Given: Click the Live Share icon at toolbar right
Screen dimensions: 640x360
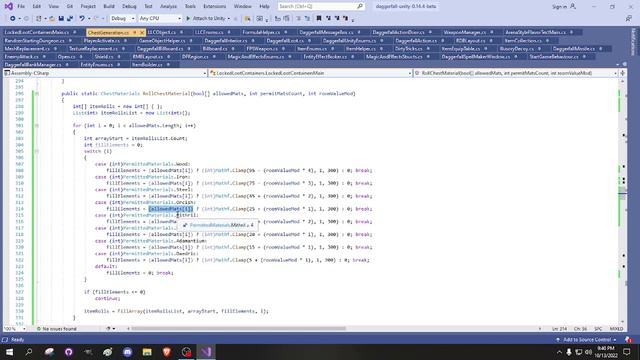Looking at the screenshot, I should (629, 19).
